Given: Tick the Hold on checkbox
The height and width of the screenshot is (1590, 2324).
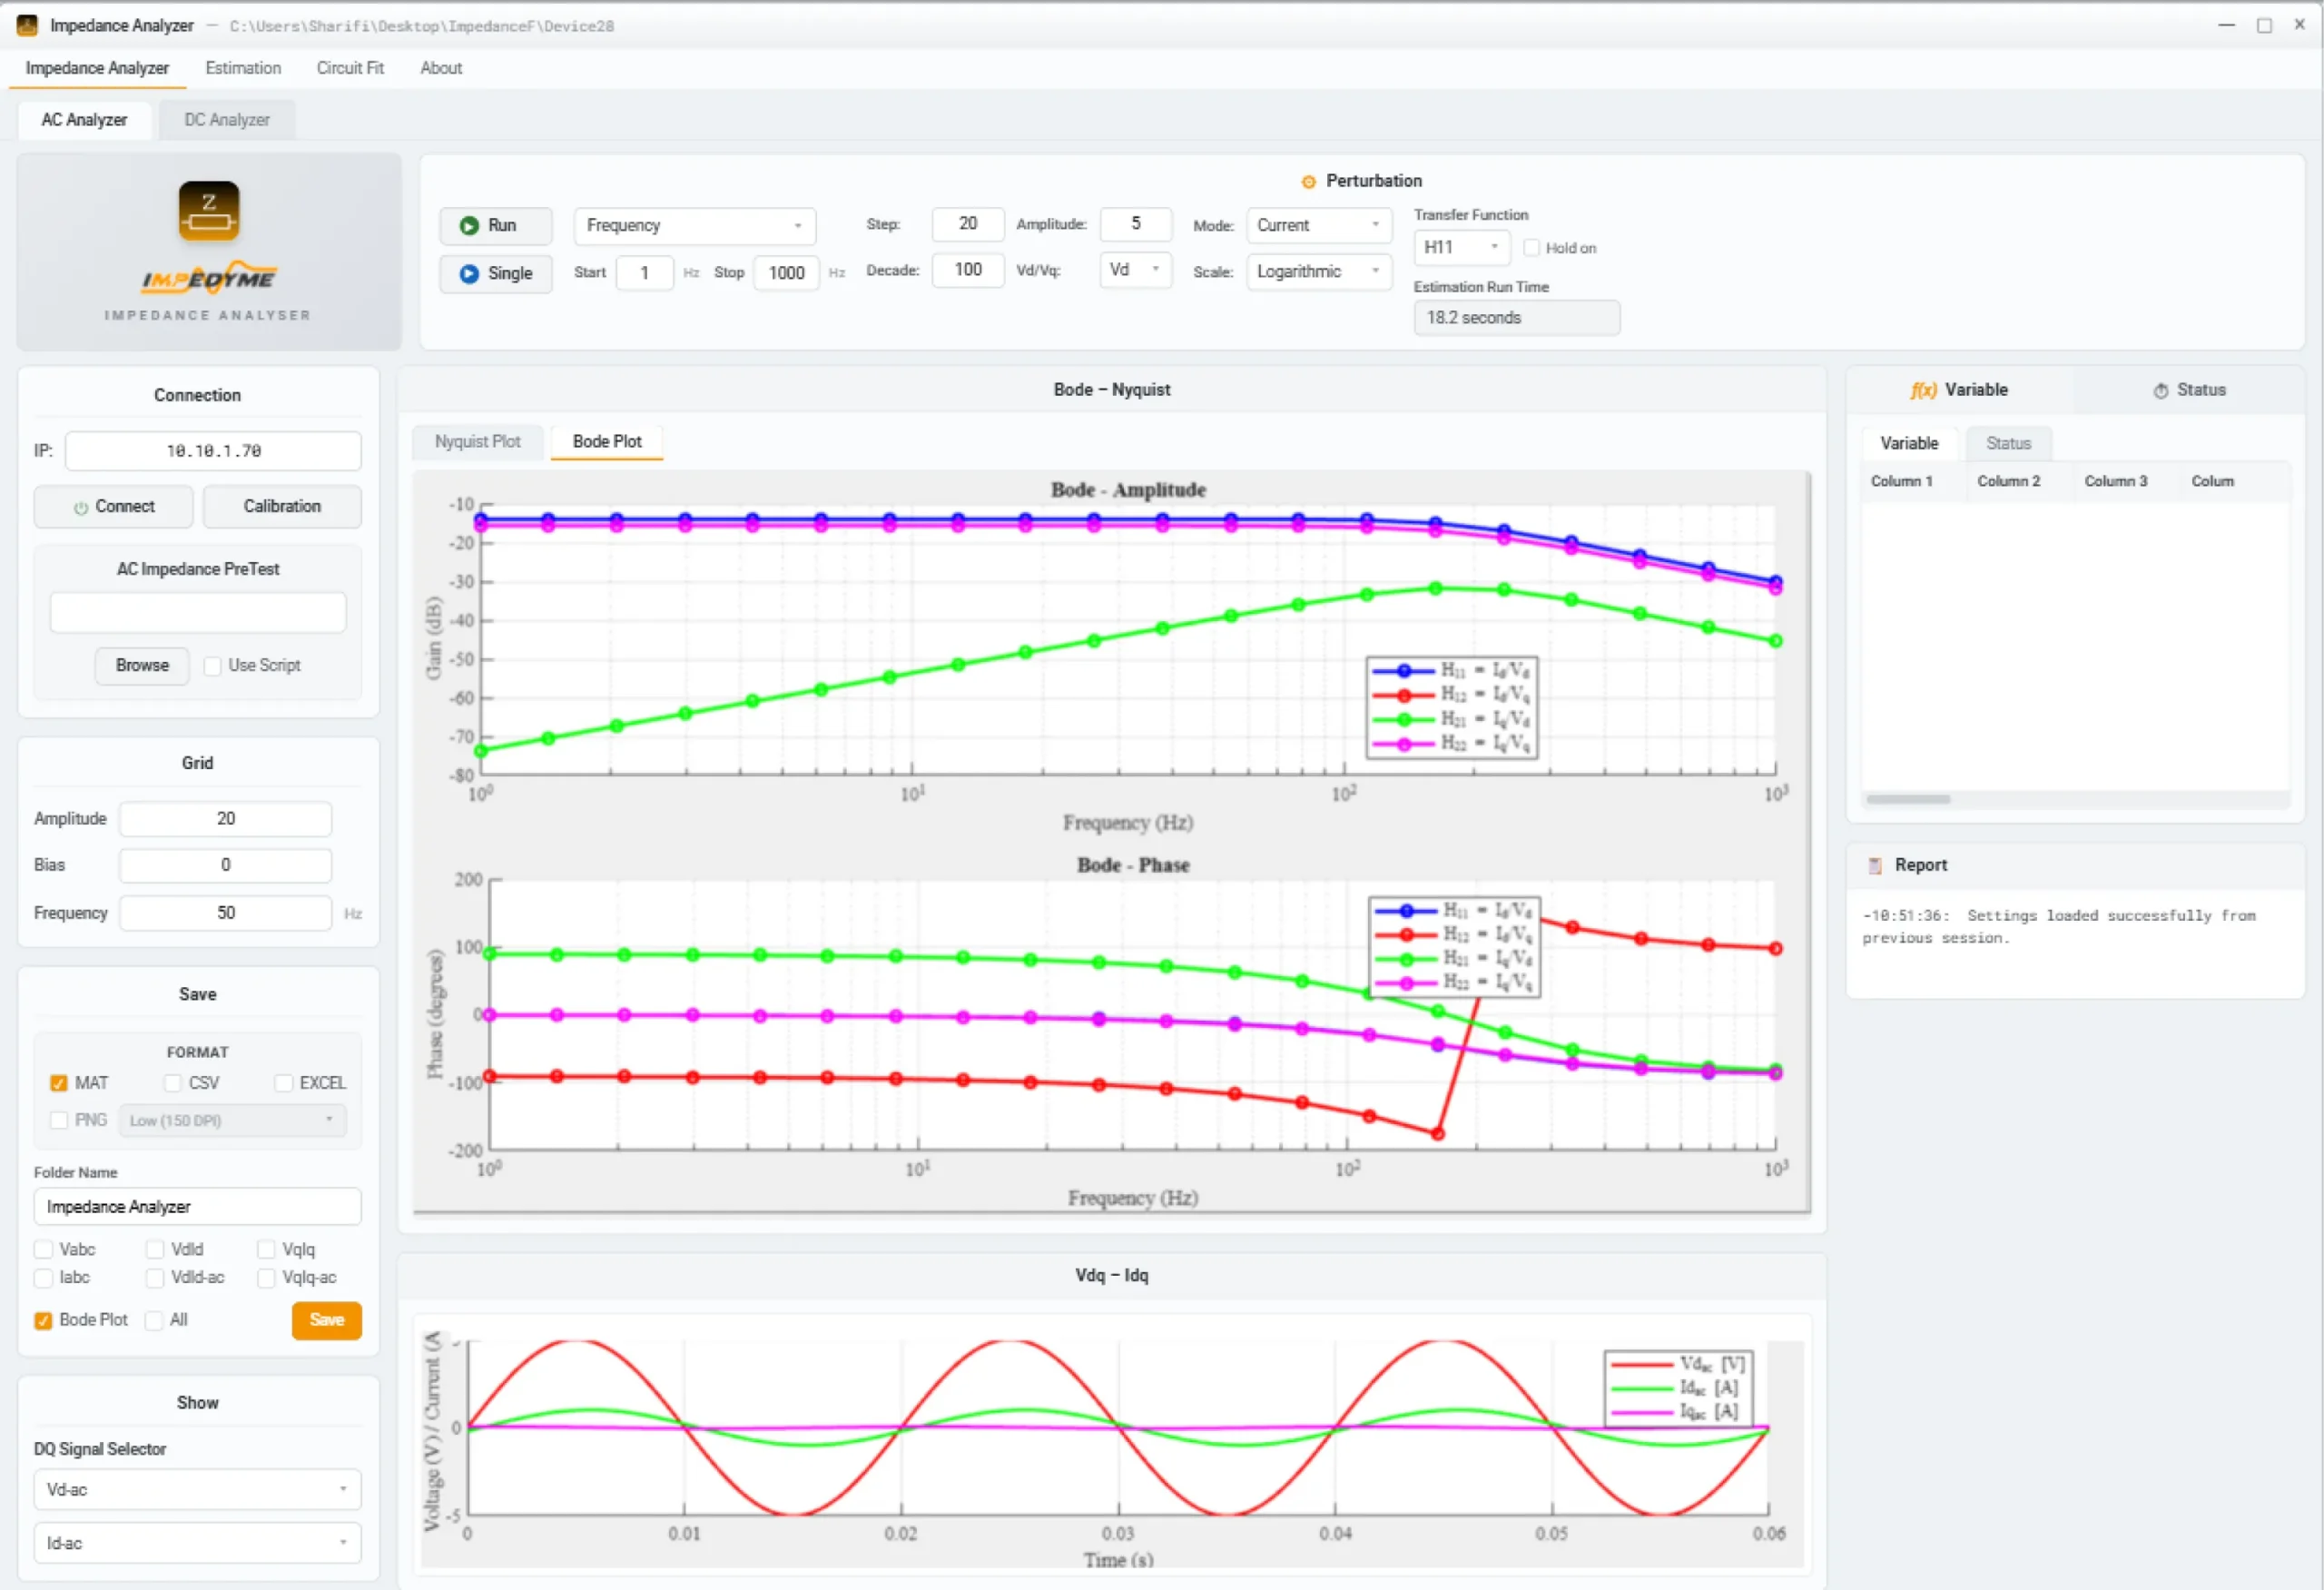Looking at the screenshot, I should pos(1531,248).
